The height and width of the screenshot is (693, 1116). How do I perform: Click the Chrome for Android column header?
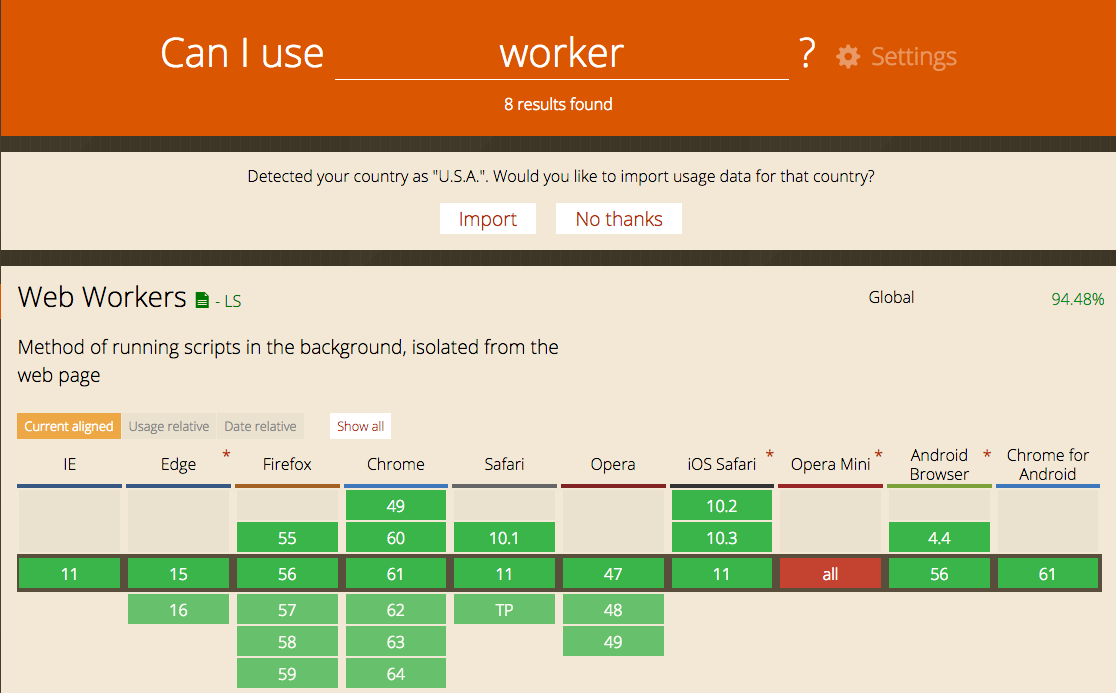tap(1048, 465)
